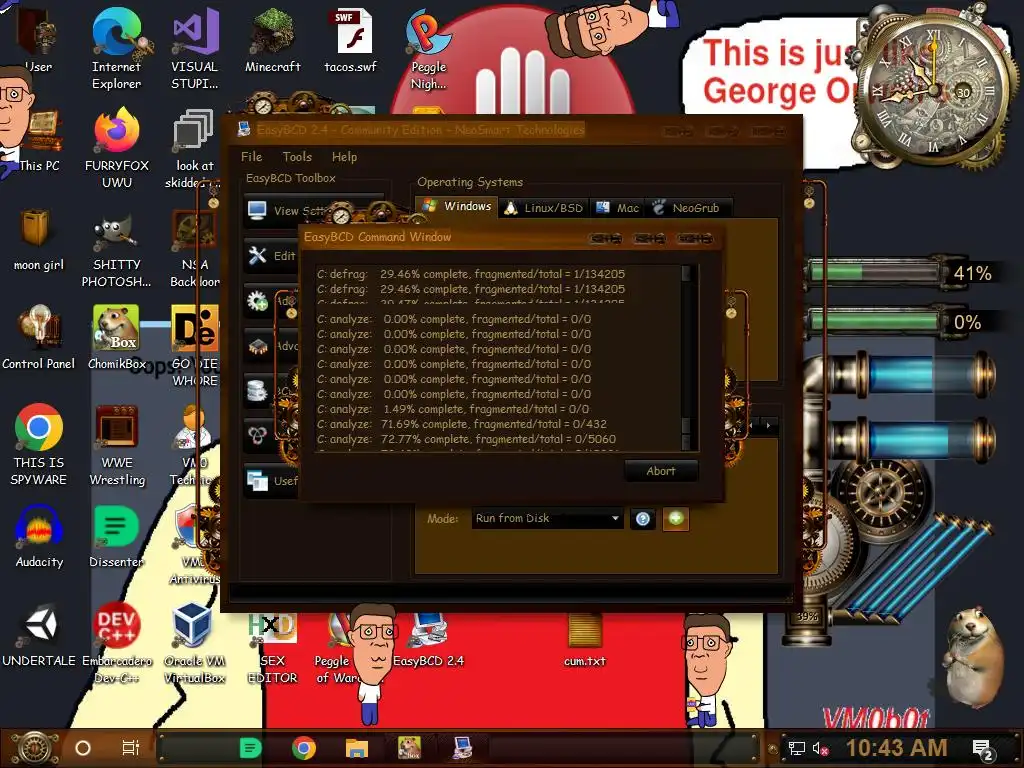Open the ChomikBox desktop icon
This screenshot has width=1024, height=768.
point(116,338)
